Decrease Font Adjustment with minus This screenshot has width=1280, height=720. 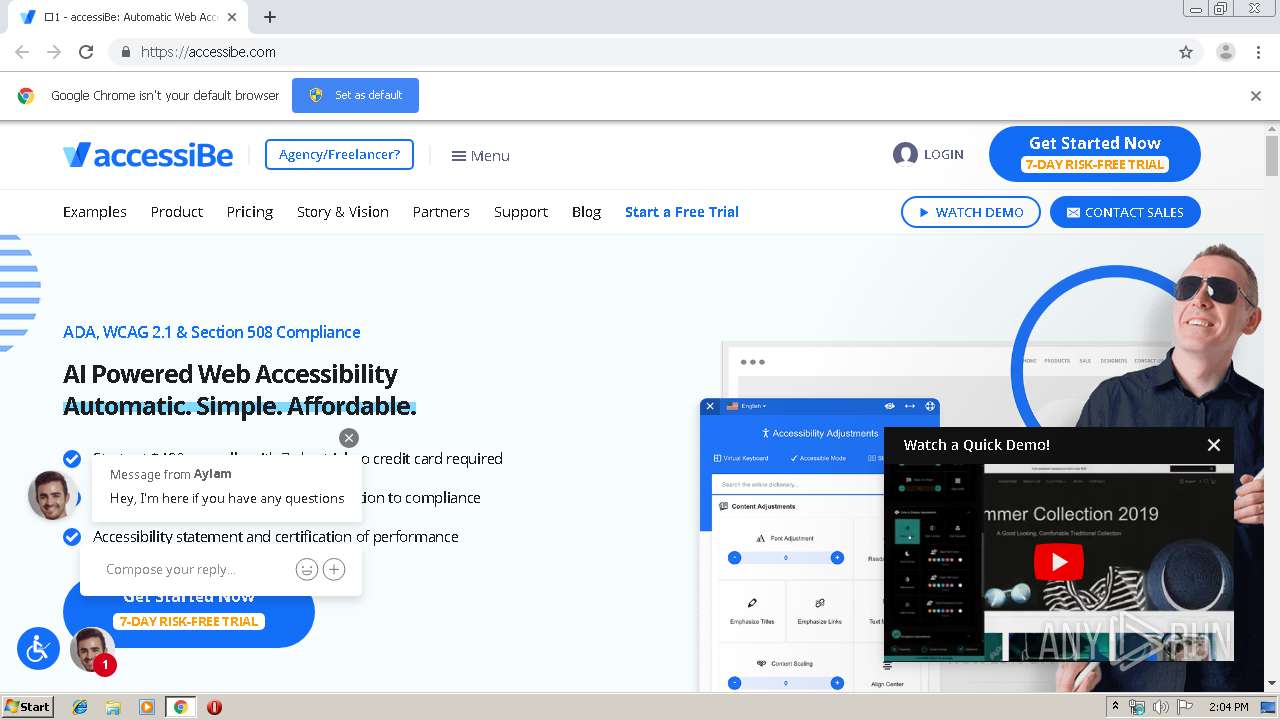(734, 557)
